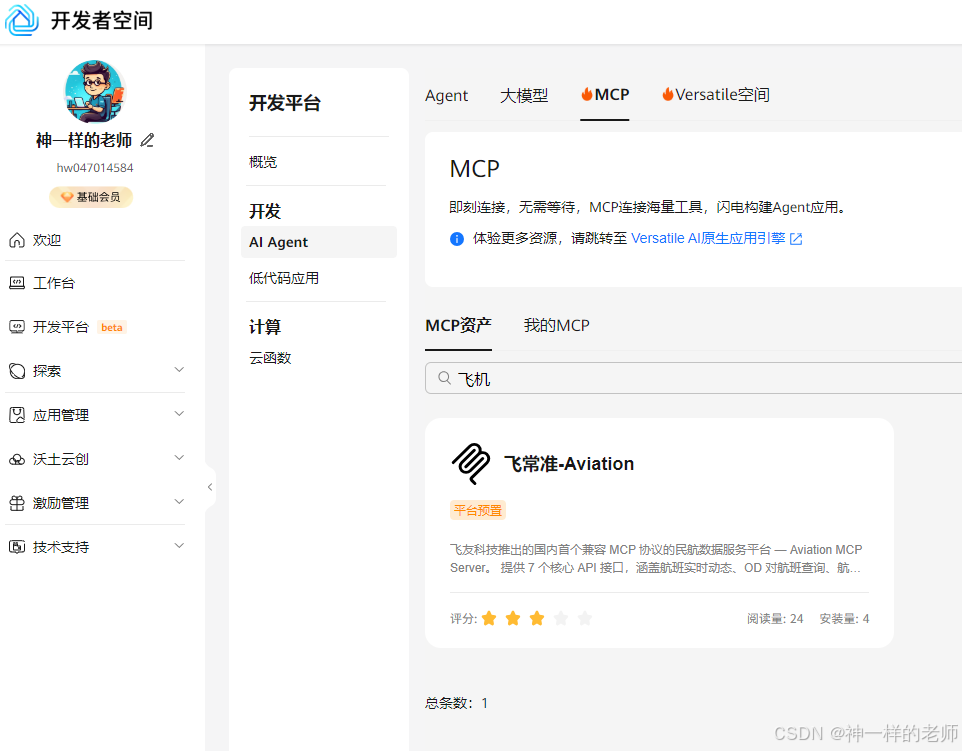
Task: Click the fifth rating star
Action: pos(585,618)
